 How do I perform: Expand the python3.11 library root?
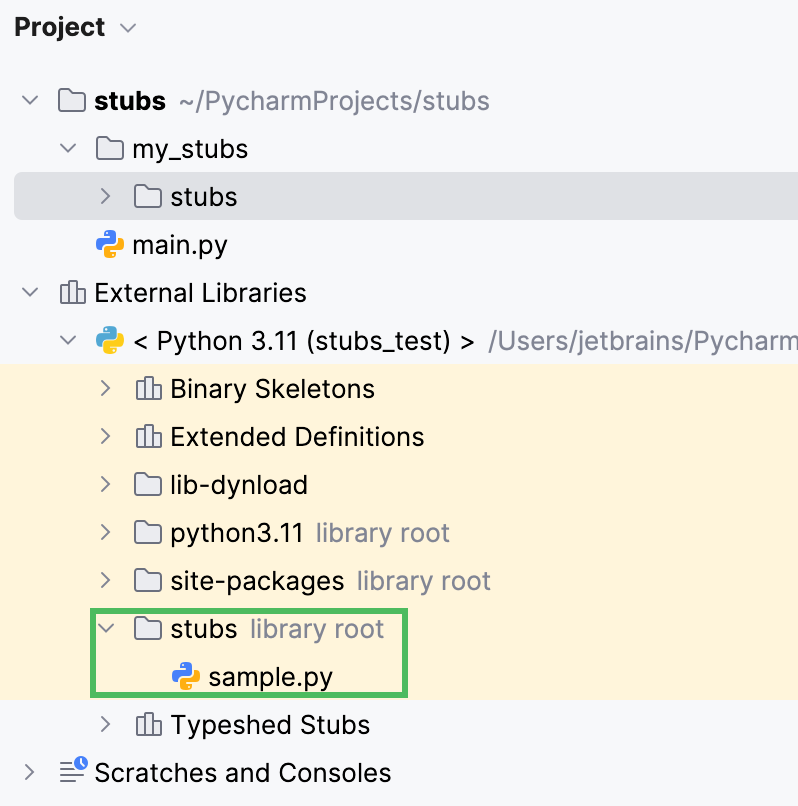pyautogui.click(x=106, y=532)
